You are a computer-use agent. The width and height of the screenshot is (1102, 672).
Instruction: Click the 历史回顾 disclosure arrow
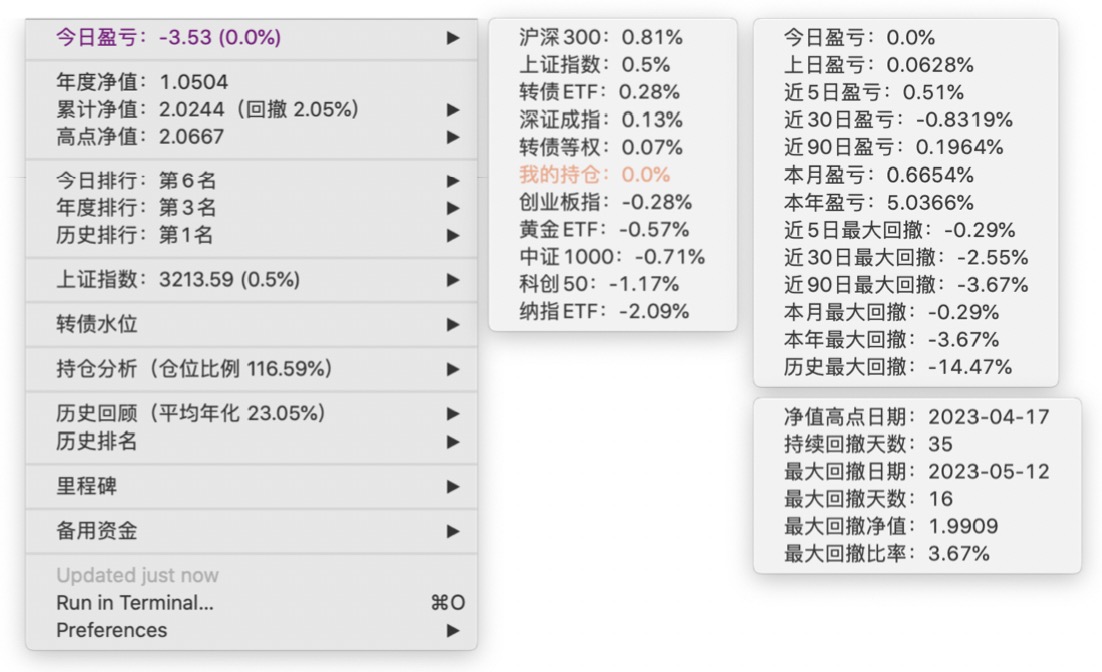[453, 414]
